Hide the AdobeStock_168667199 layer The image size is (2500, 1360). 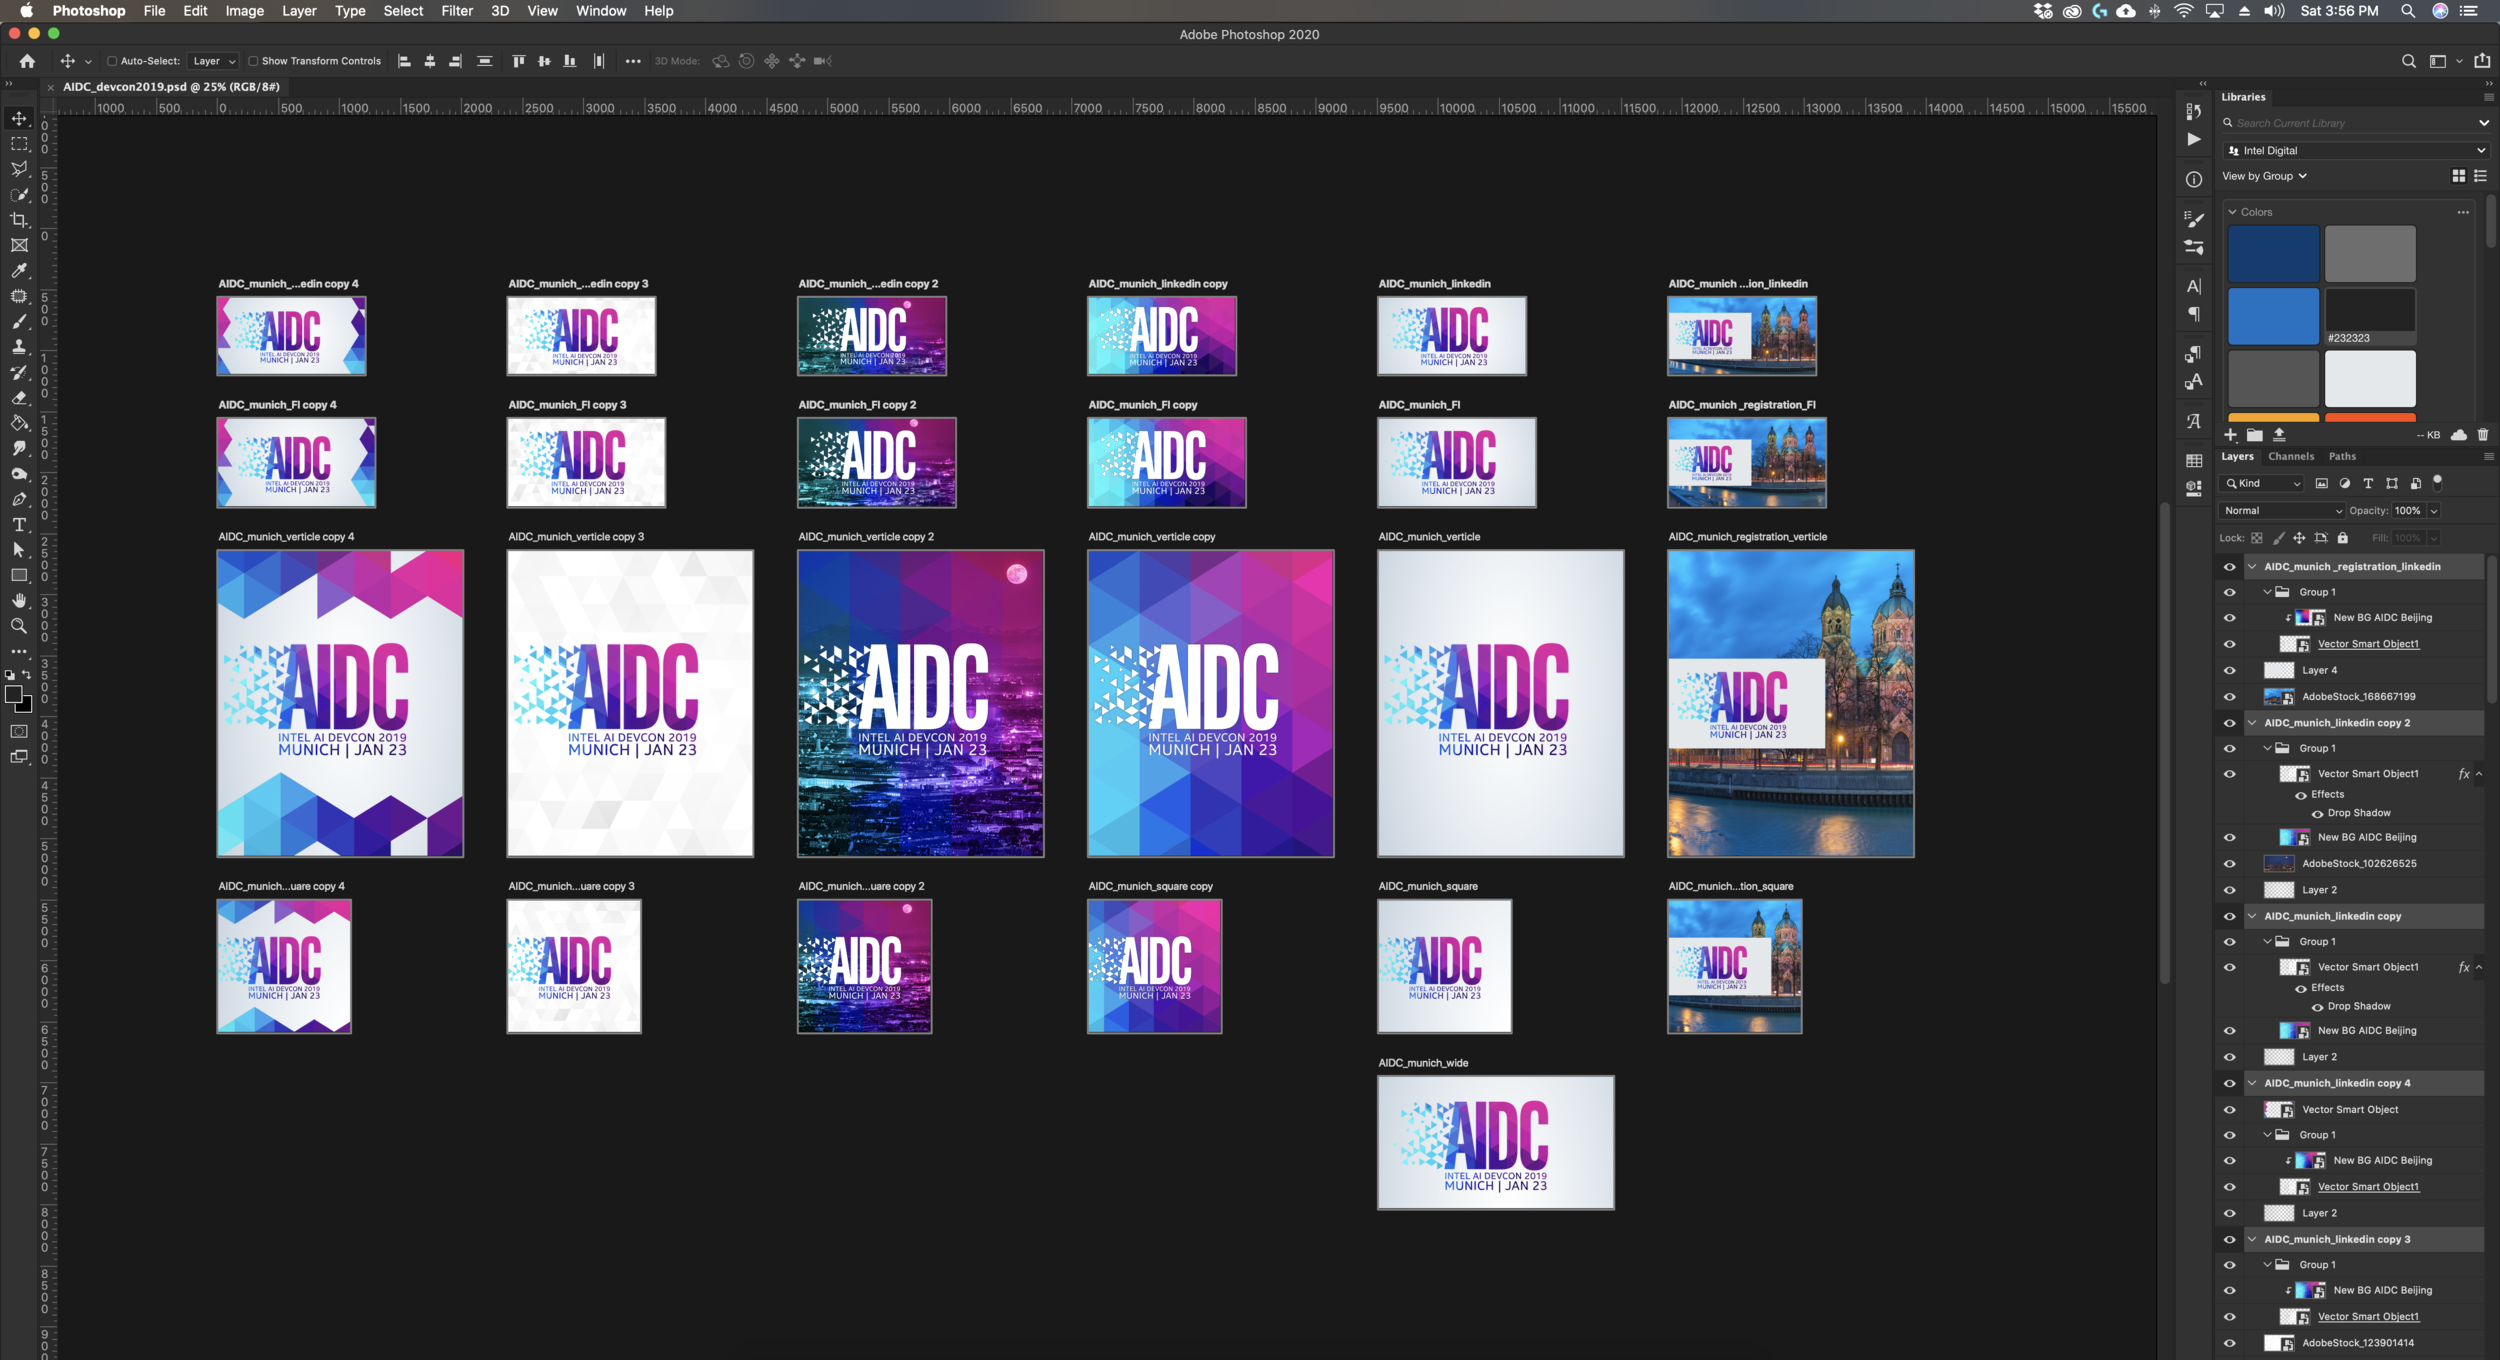coord(2229,697)
